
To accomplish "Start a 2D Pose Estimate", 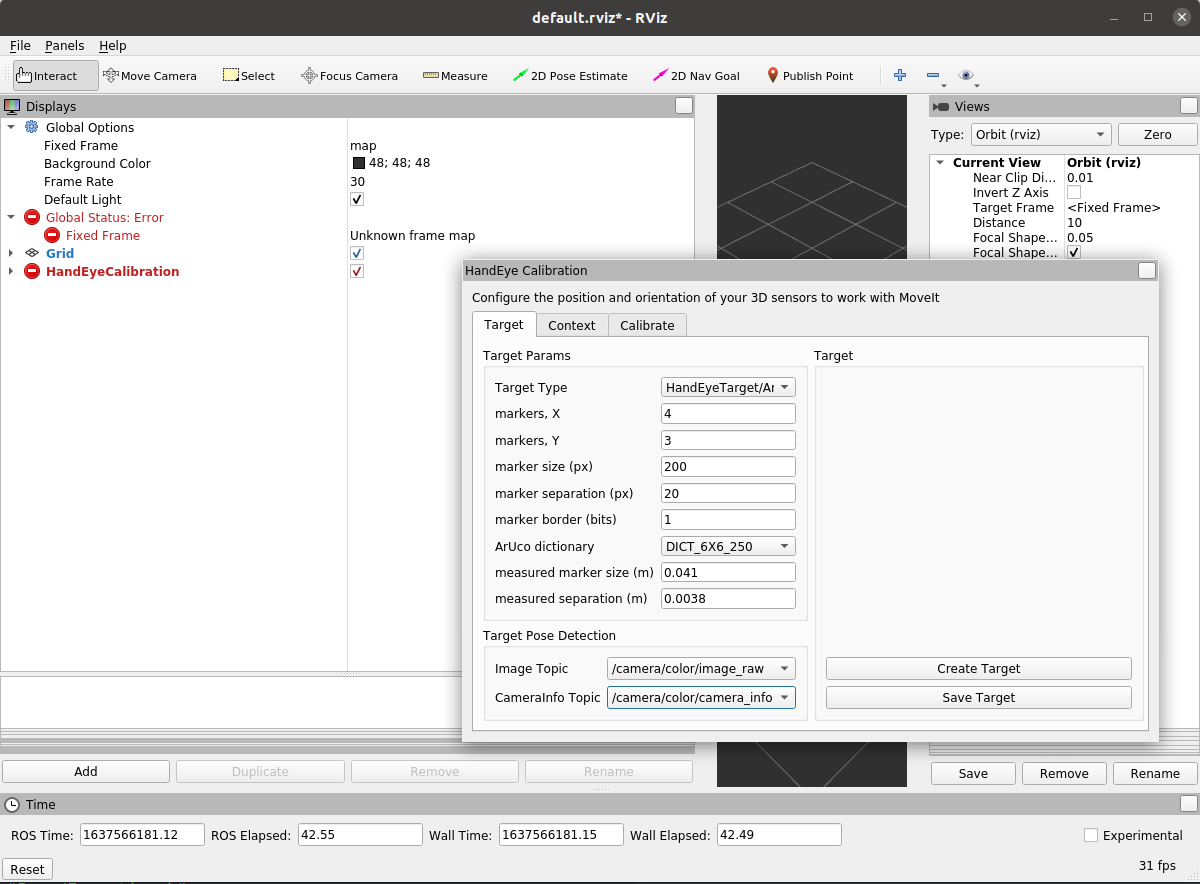I will click(570, 75).
